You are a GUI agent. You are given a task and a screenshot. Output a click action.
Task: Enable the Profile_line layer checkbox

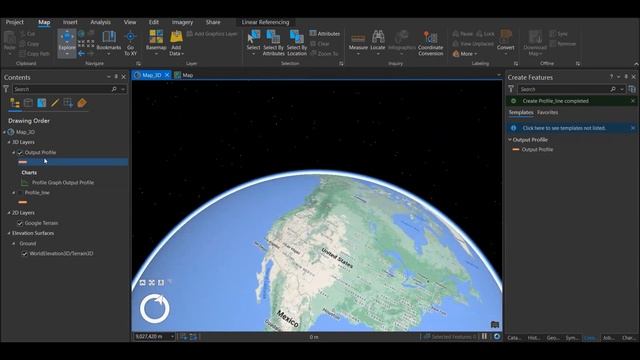coord(20,193)
